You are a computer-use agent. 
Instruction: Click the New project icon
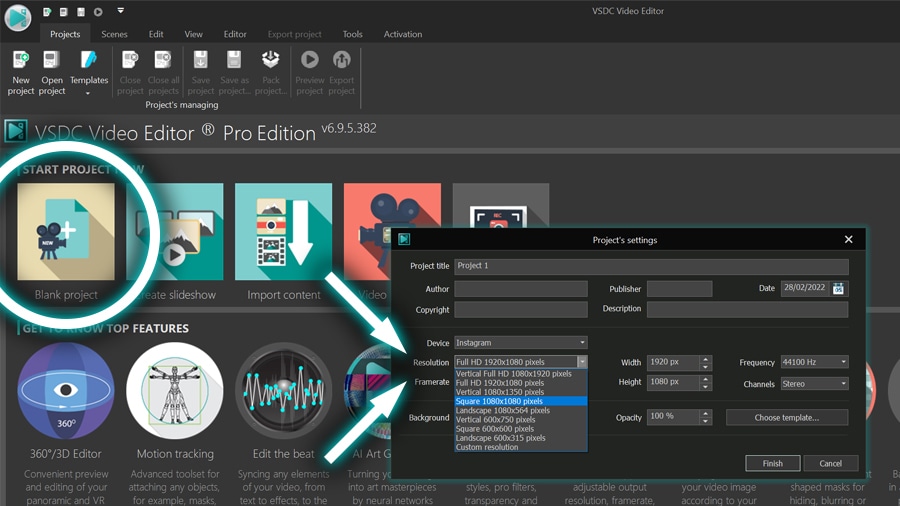[x=21, y=60]
